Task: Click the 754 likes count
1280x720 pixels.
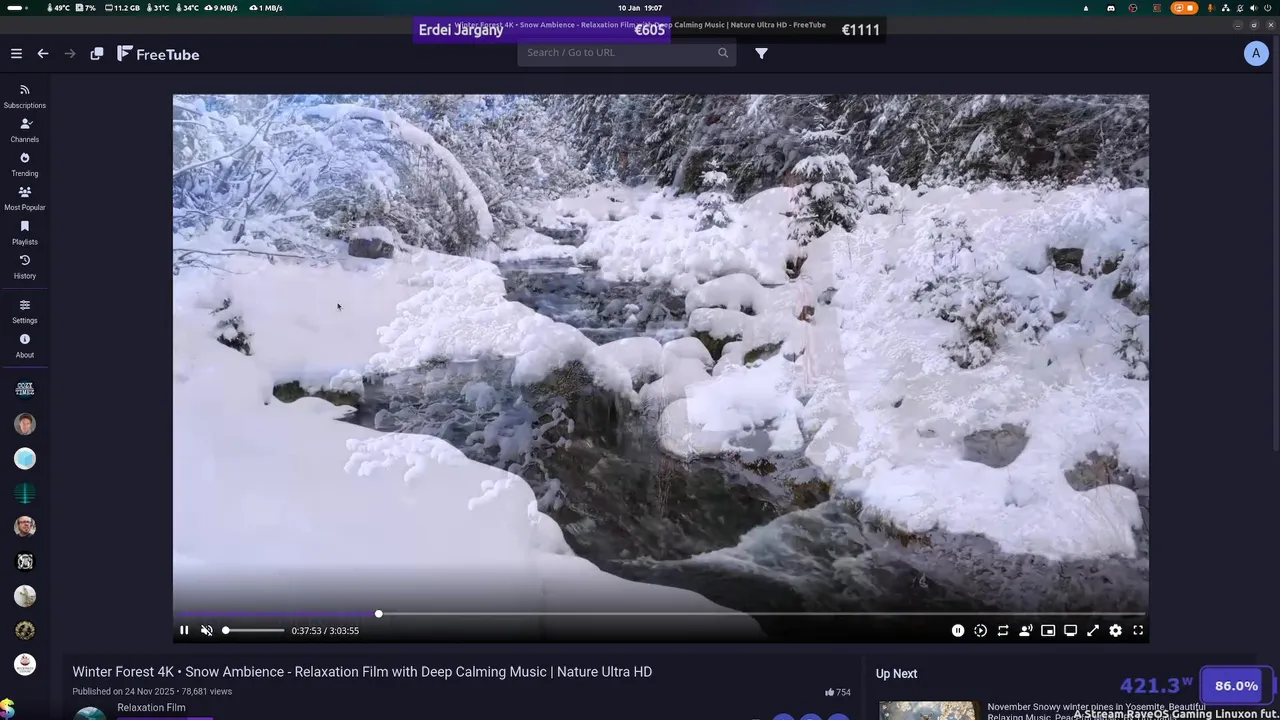Action: tap(838, 692)
